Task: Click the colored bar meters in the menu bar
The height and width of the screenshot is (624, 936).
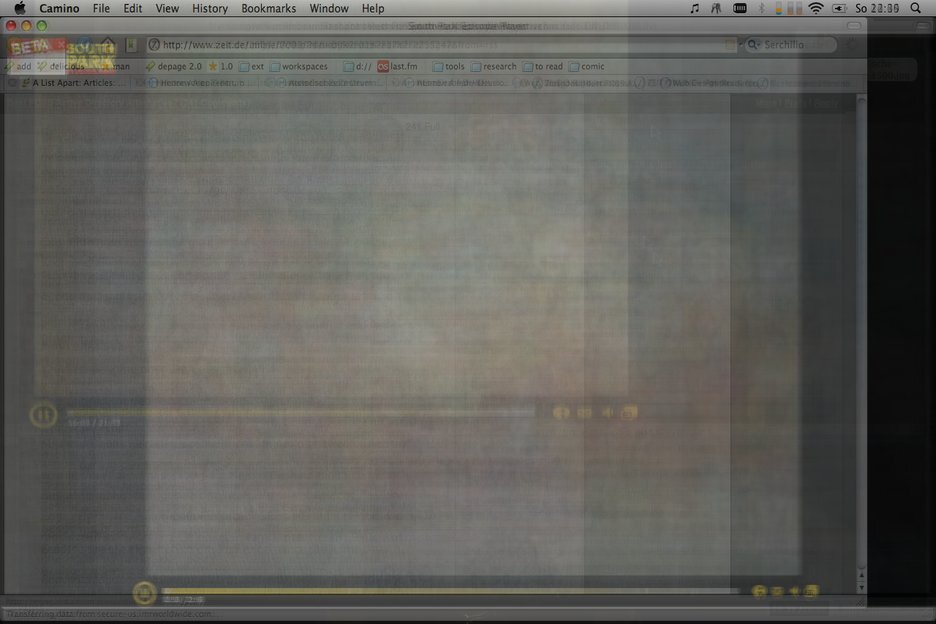Action: click(788, 8)
